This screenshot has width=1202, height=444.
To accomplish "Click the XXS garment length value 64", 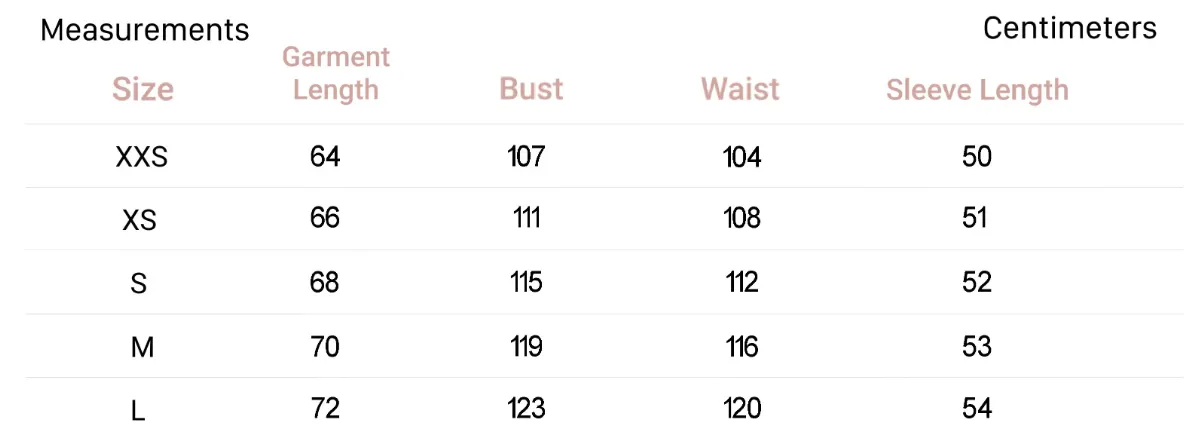I will click(325, 157).
